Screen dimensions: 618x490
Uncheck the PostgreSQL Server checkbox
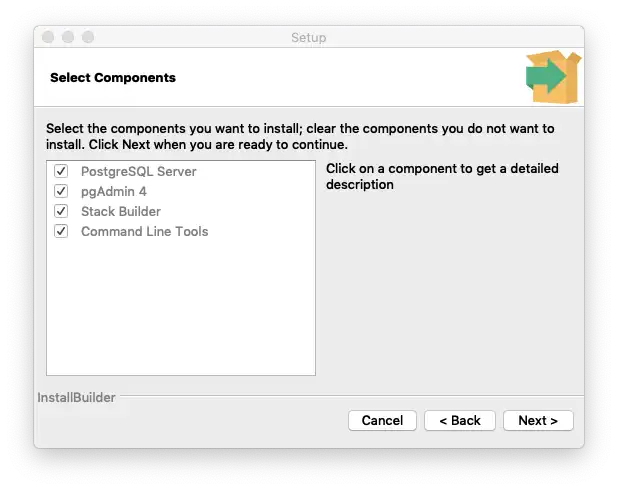(x=61, y=172)
